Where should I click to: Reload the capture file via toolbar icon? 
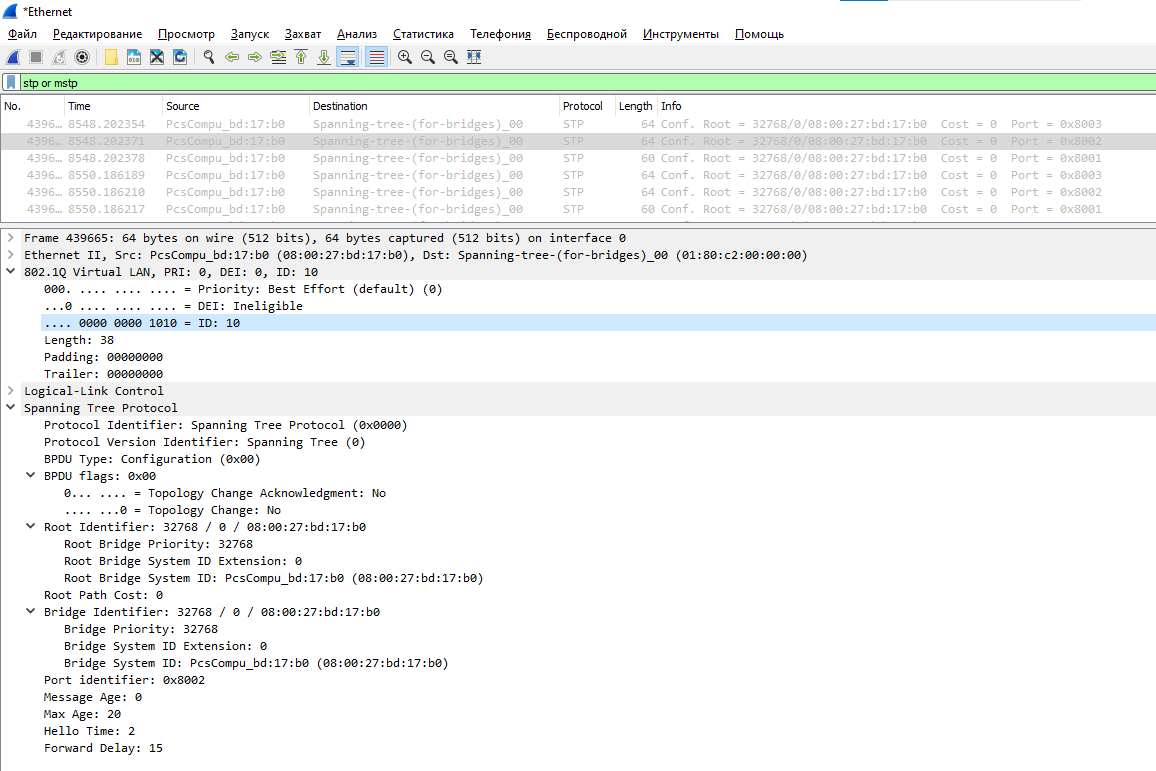tap(180, 57)
